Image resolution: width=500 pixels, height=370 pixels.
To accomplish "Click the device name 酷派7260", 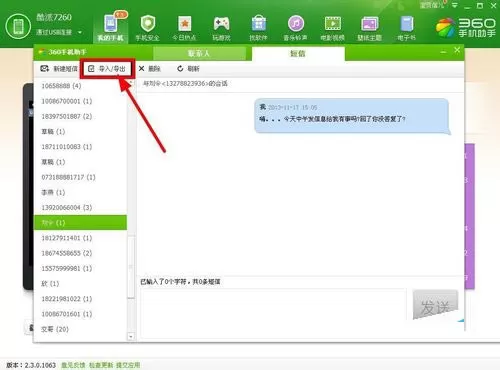I will point(54,17).
